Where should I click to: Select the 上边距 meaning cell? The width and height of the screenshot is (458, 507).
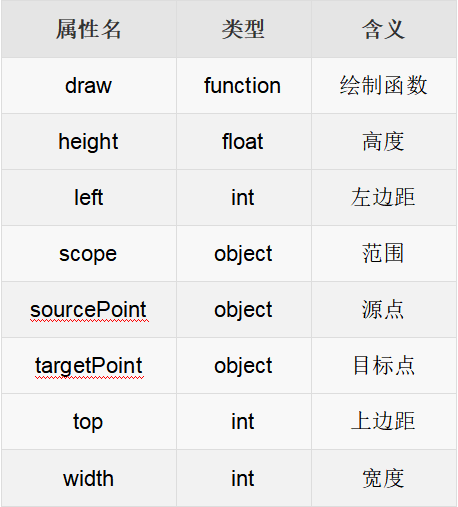[x=384, y=422]
